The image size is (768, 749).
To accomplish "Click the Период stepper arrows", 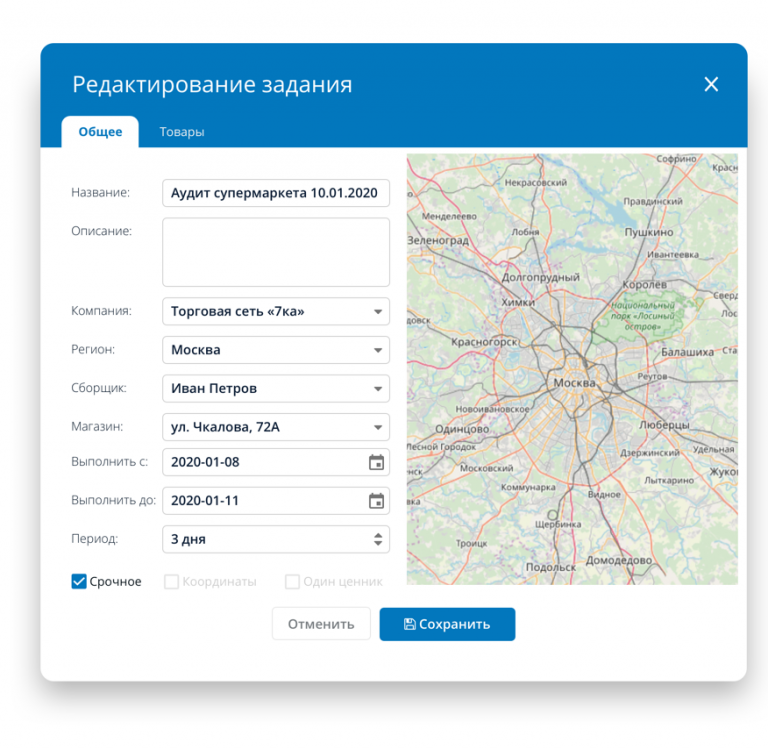I will (378, 539).
